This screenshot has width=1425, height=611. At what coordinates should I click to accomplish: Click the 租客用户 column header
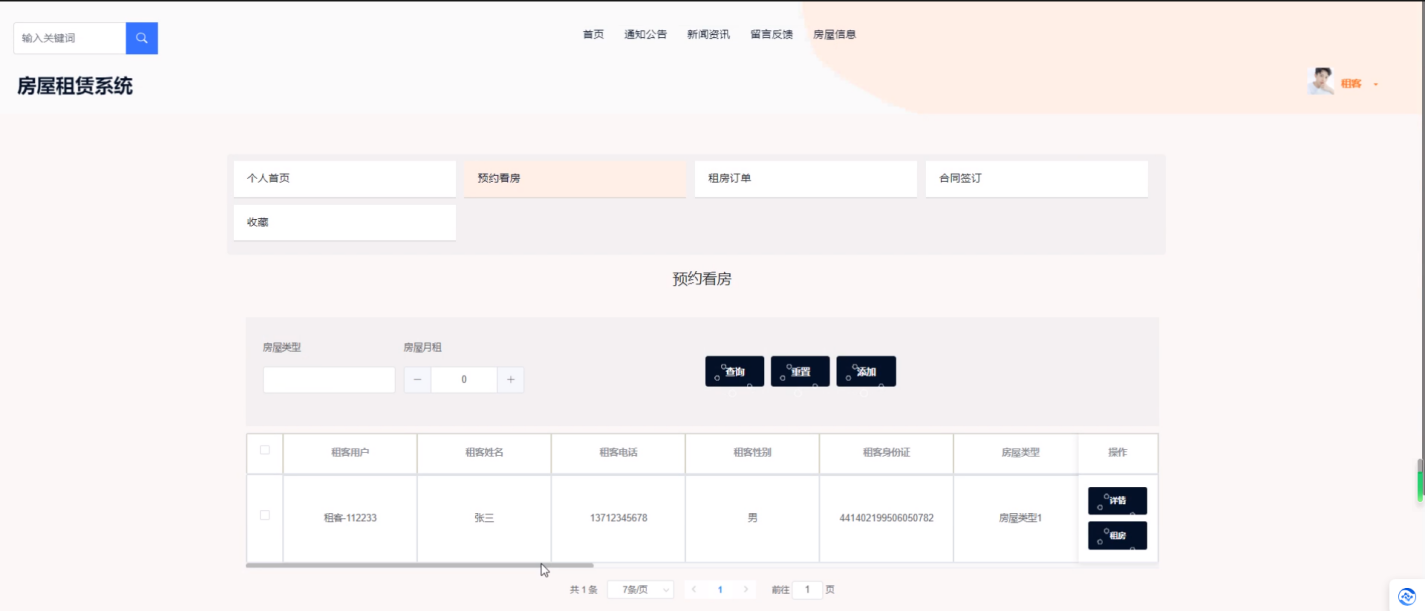pyautogui.click(x=350, y=453)
